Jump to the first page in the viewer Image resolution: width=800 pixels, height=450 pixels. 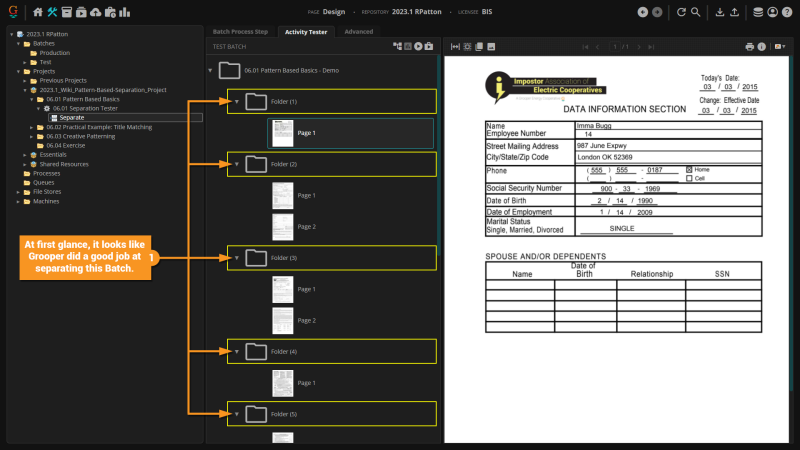(585, 47)
